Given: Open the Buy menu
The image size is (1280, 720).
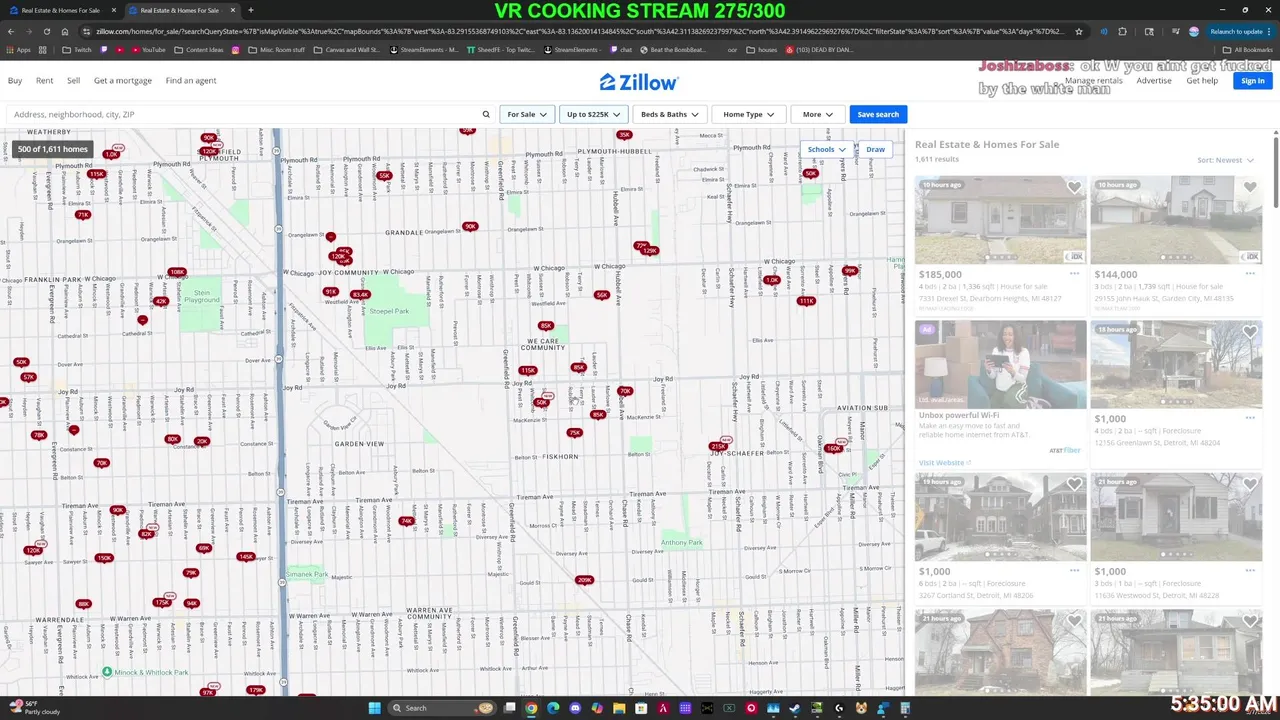Looking at the screenshot, I should point(15,81).
